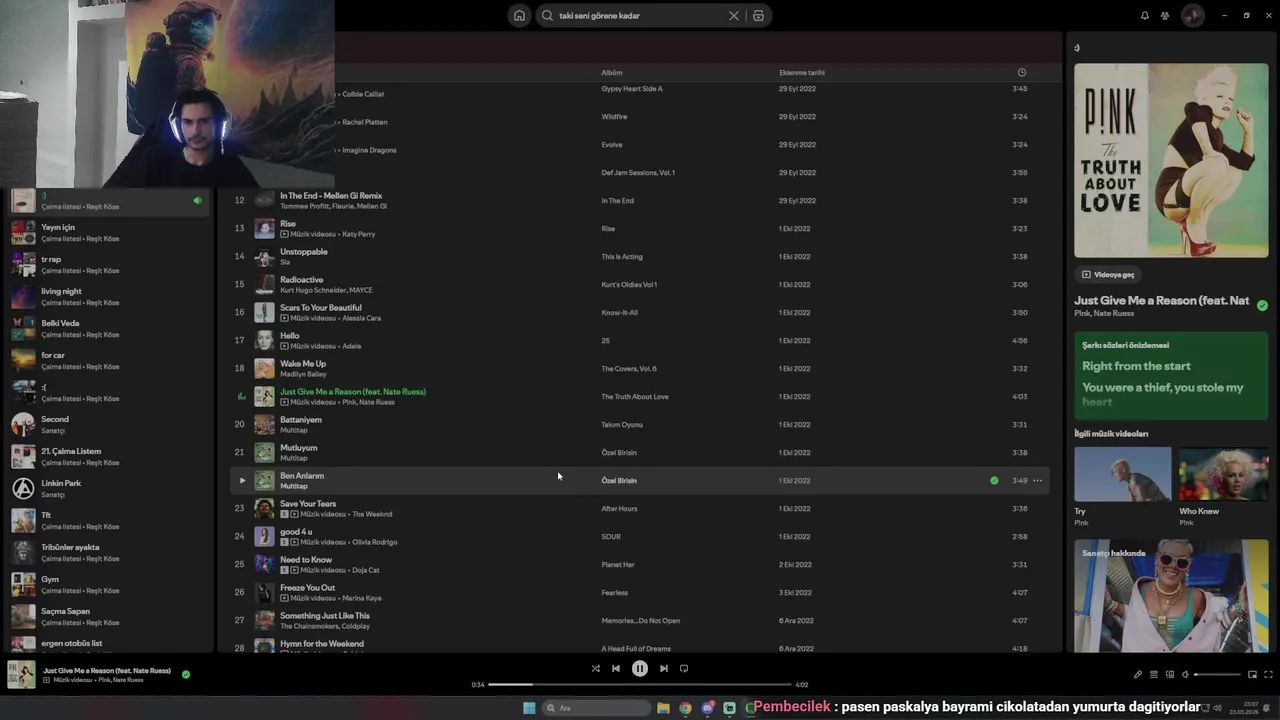Image resolution: width=1280 pixels, height=720 pixels.
Task: Toggle the saved checkmark on the Ben Anlarım row
Action: pyautogui.click(x=994, y=481)
